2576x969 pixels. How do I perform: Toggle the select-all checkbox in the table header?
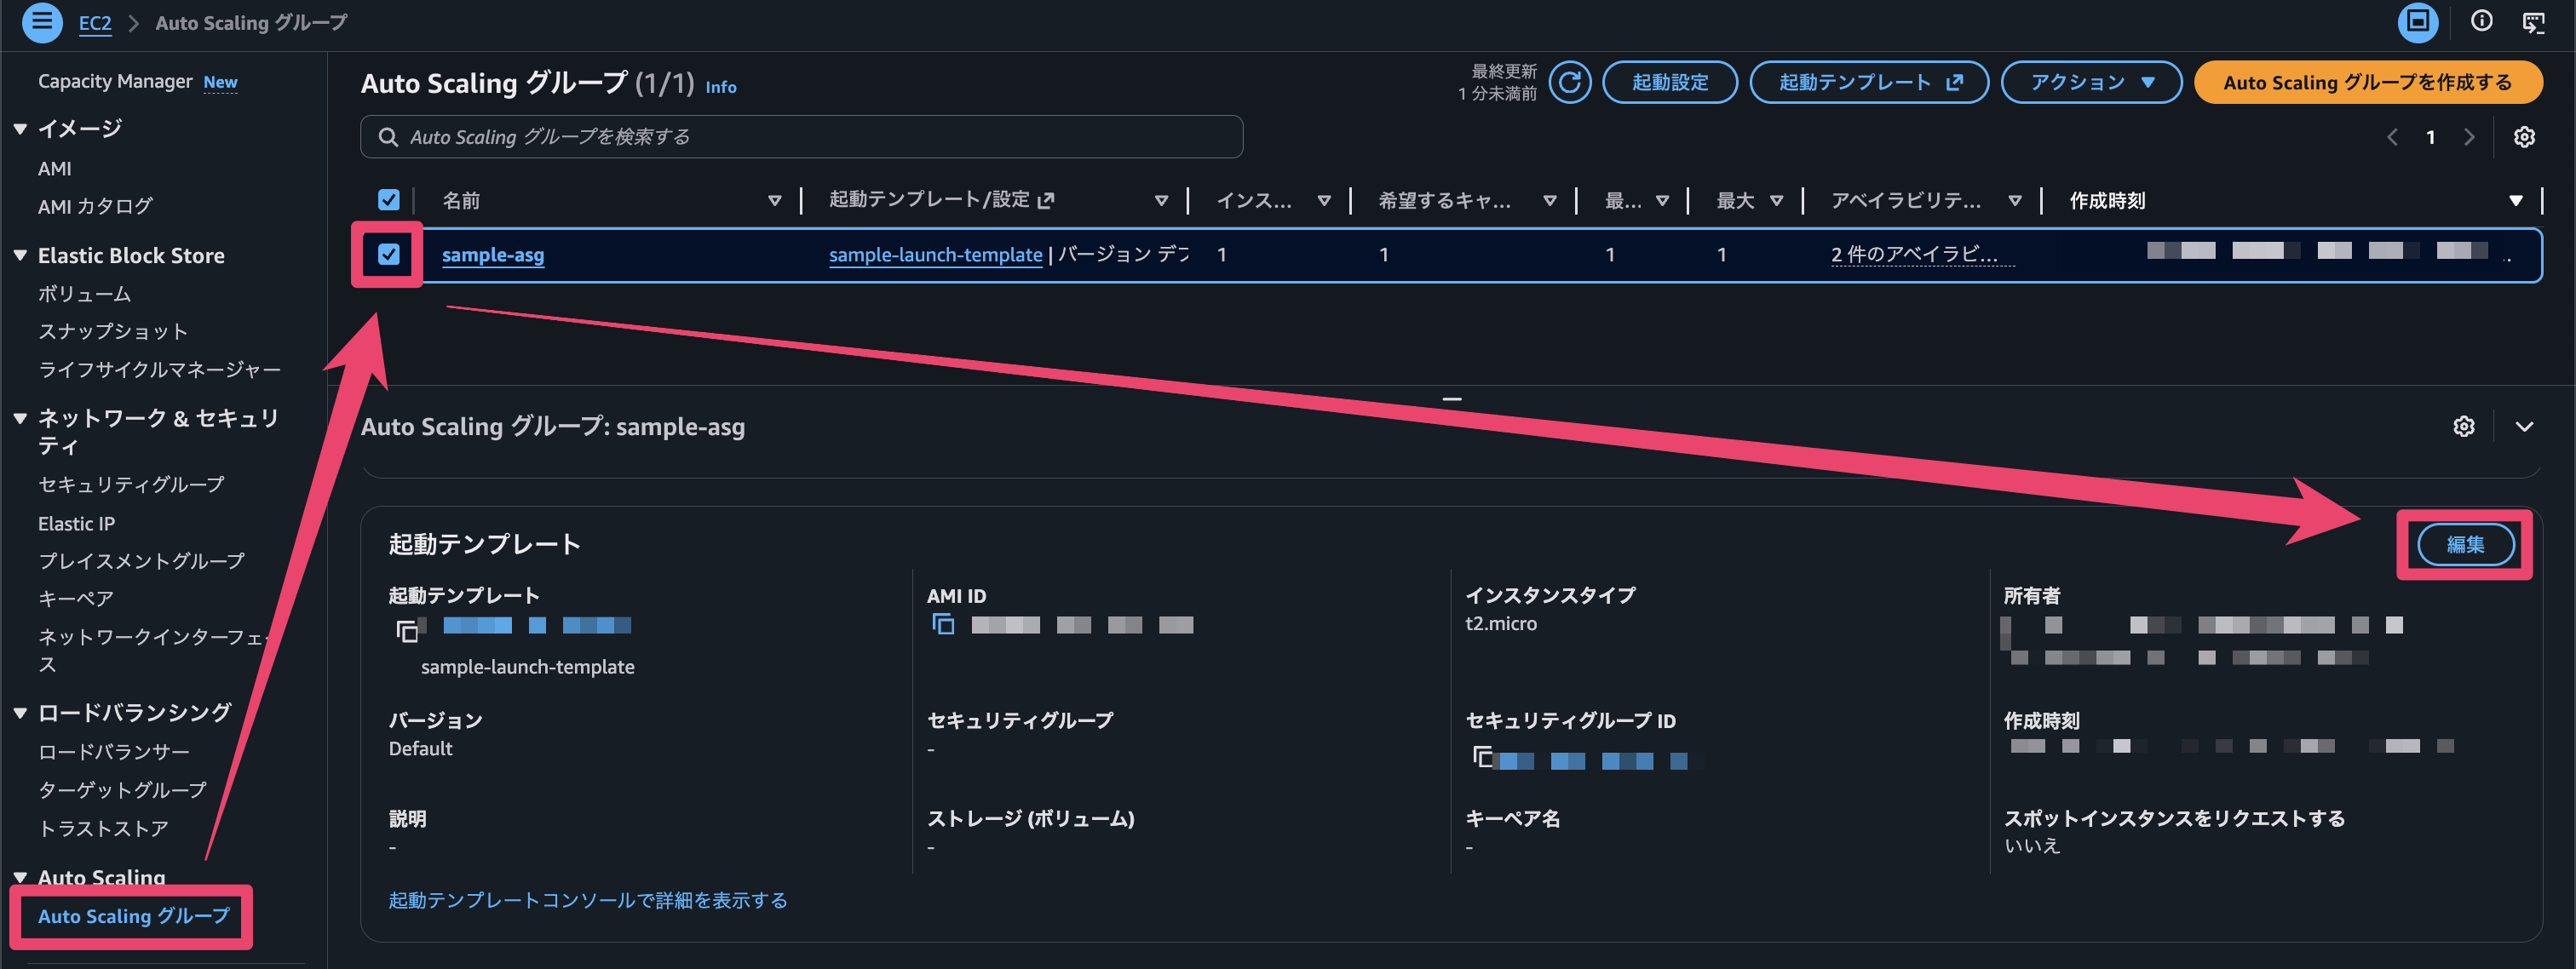click(388, 199)
